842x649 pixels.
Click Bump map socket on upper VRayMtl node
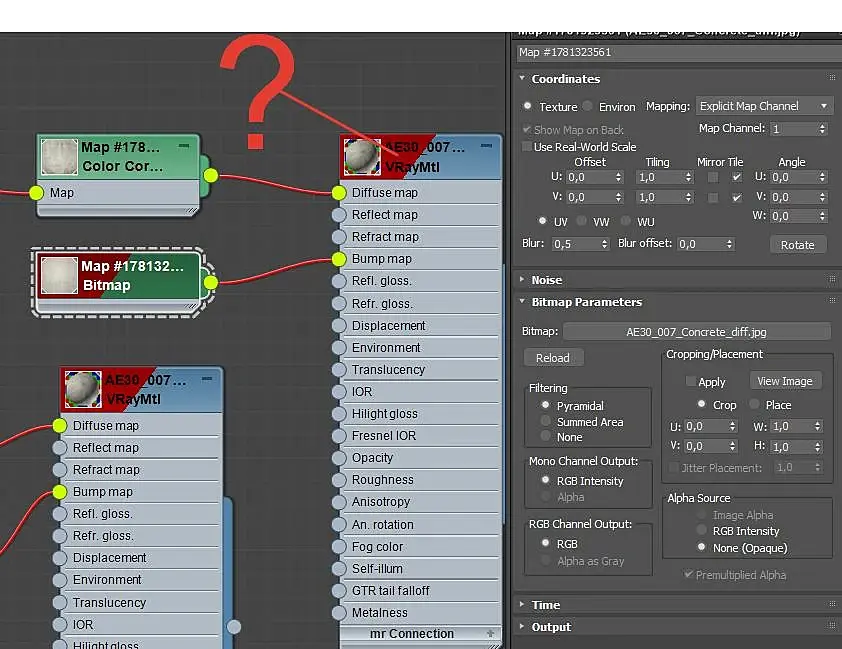click(339, 259)
